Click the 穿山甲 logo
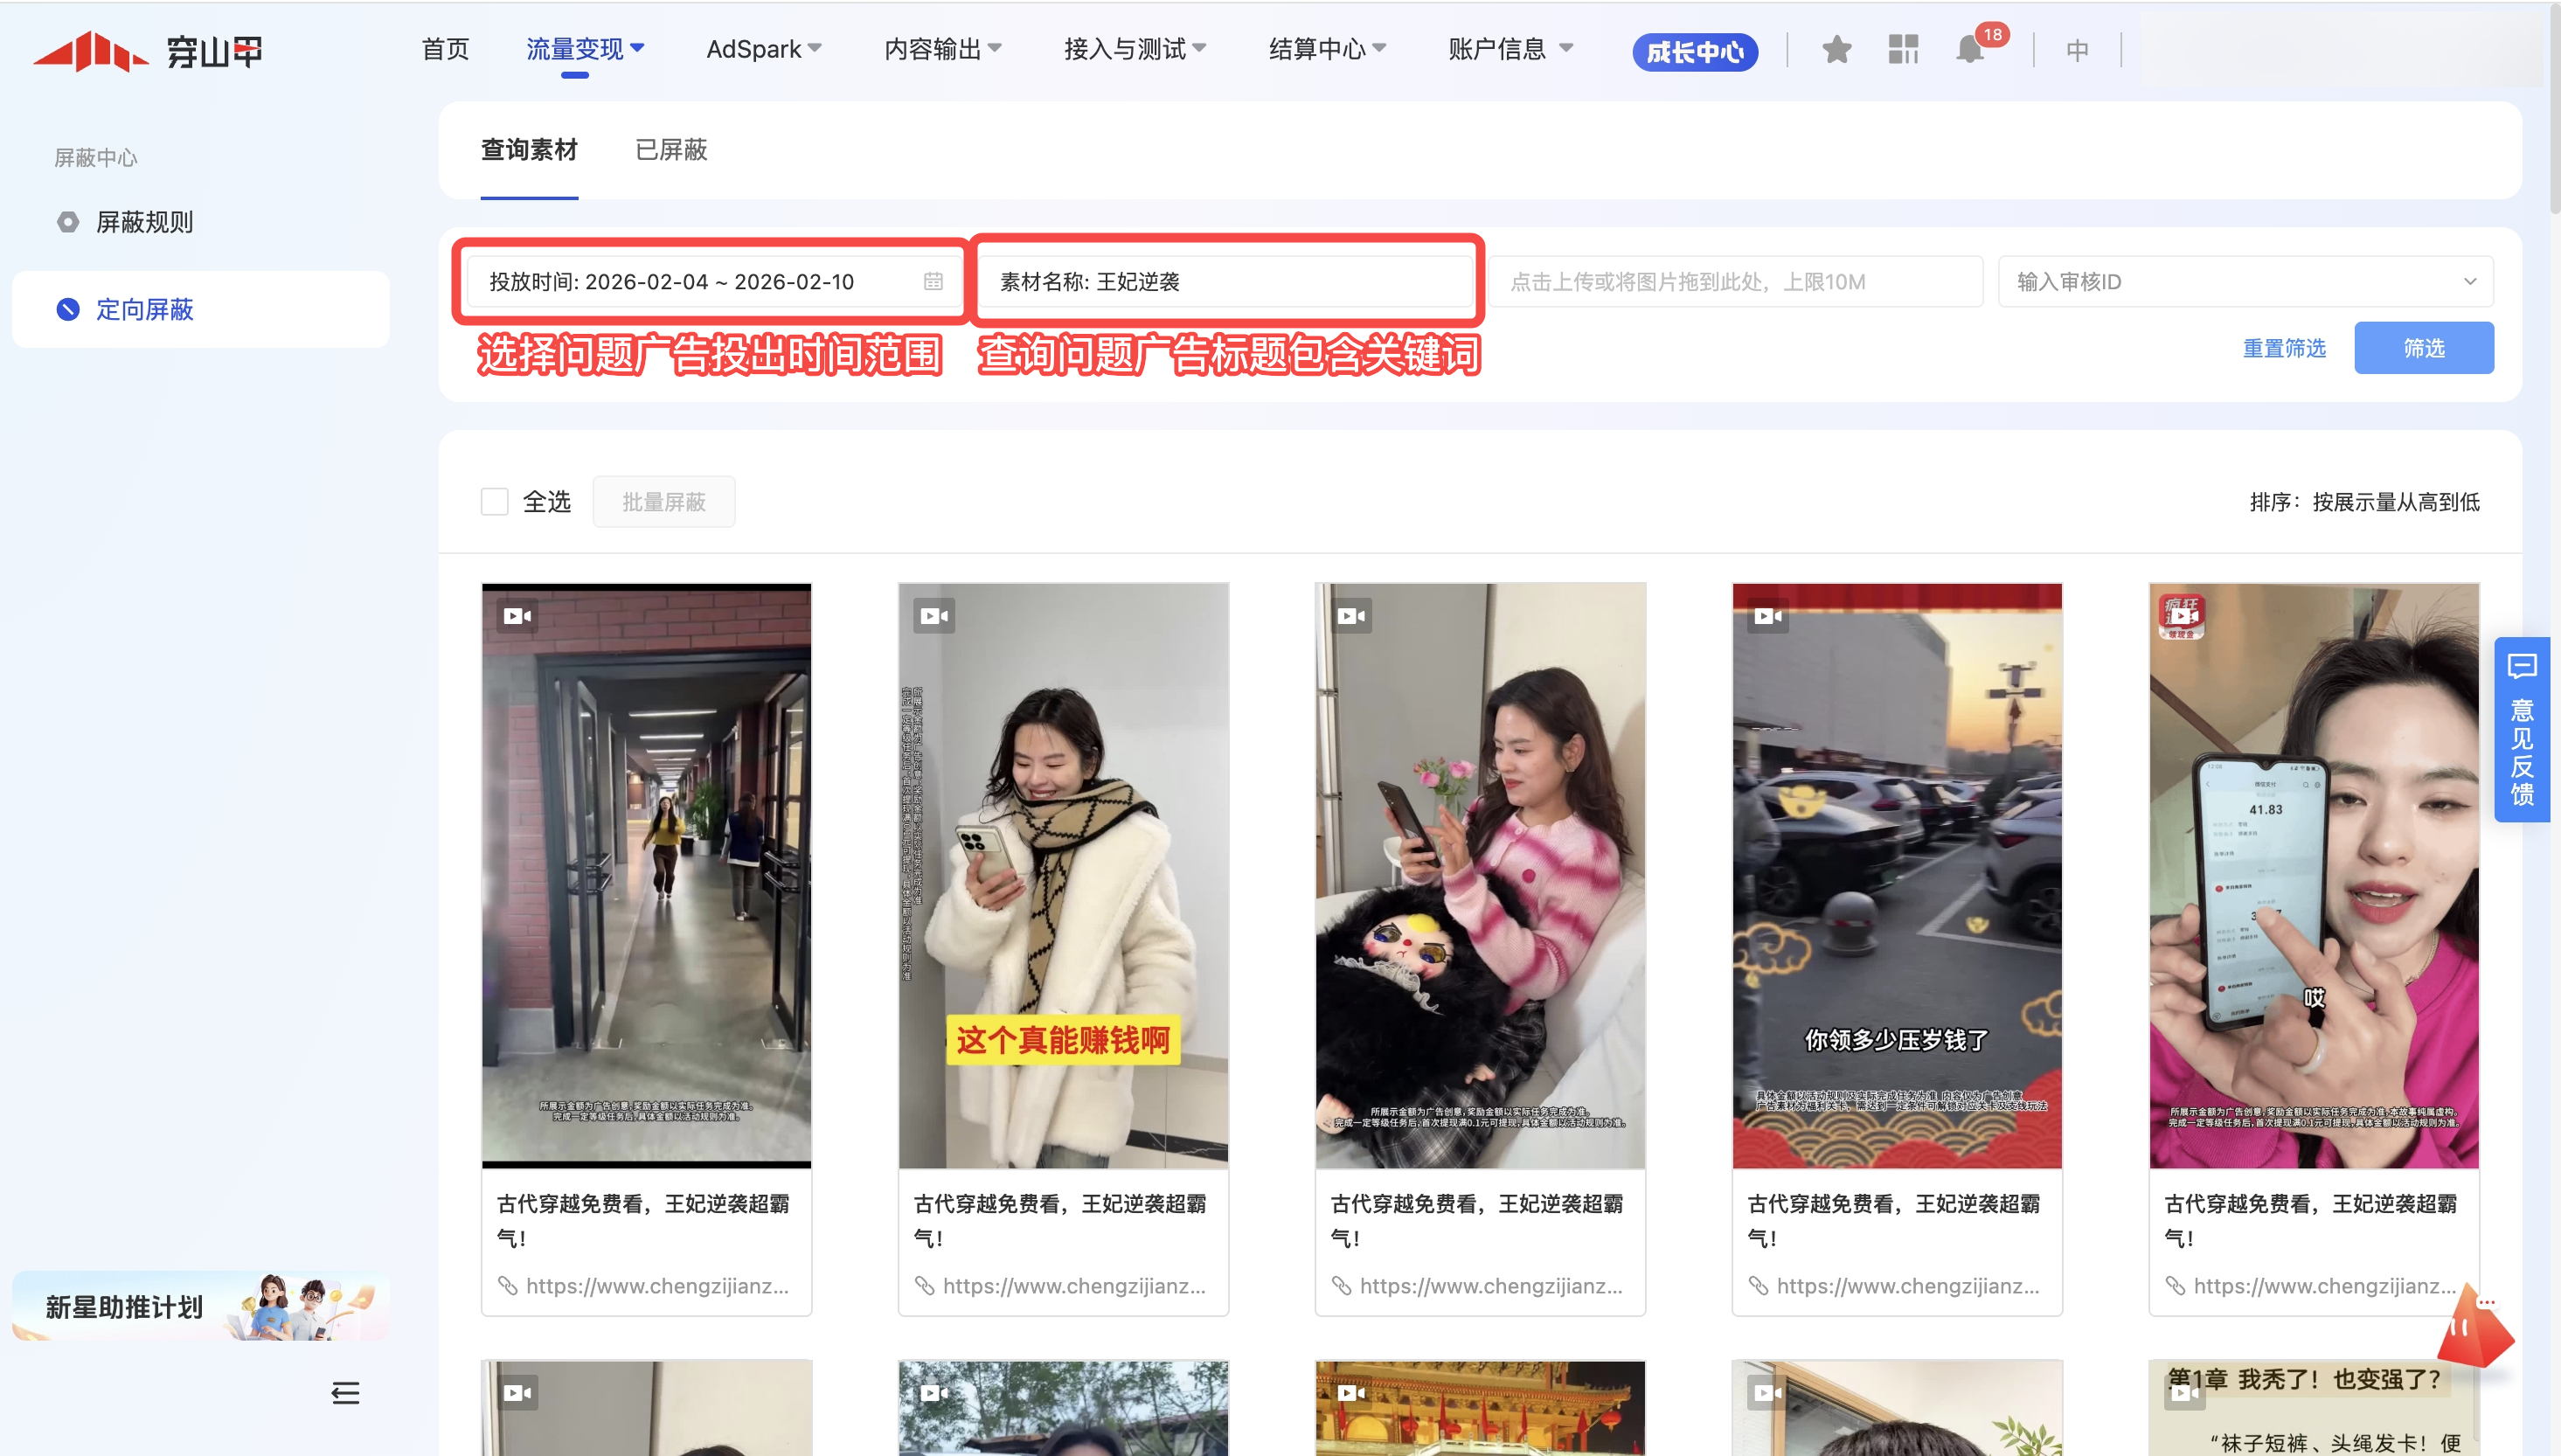Screen dimensions: 2561x1456 (x=148, y=51)
